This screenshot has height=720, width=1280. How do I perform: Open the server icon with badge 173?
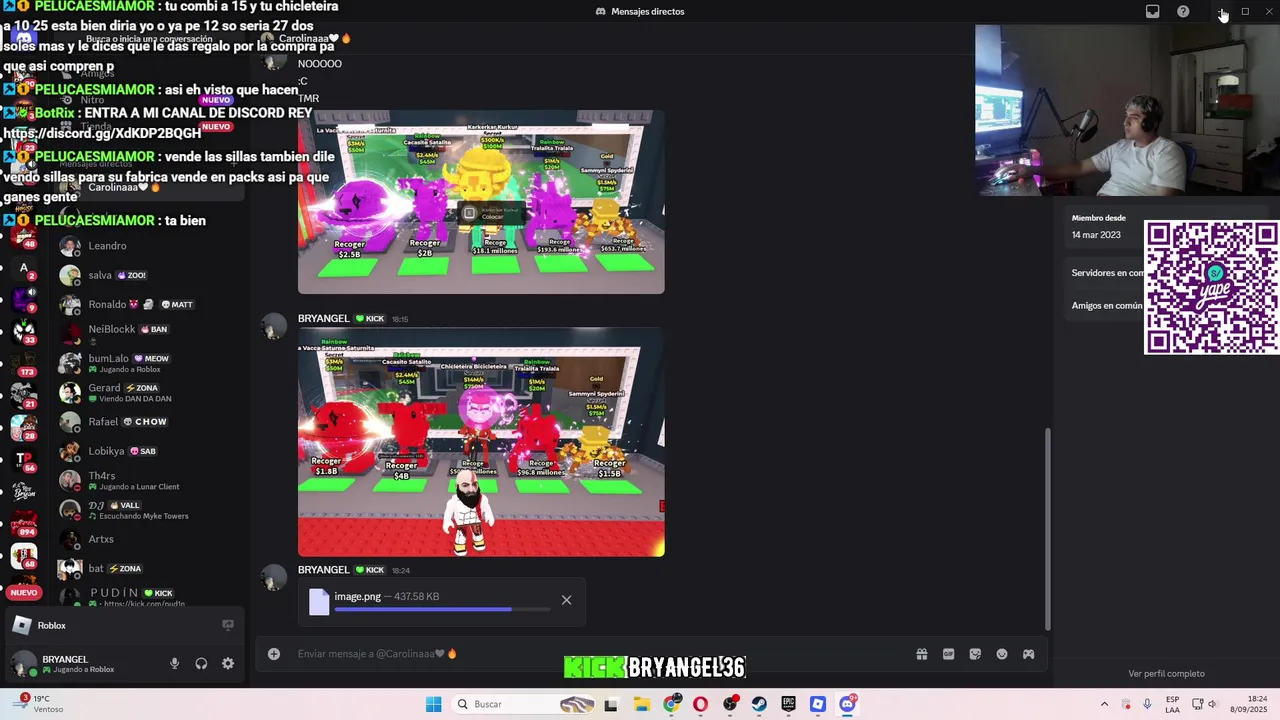[x=24, y=363]
